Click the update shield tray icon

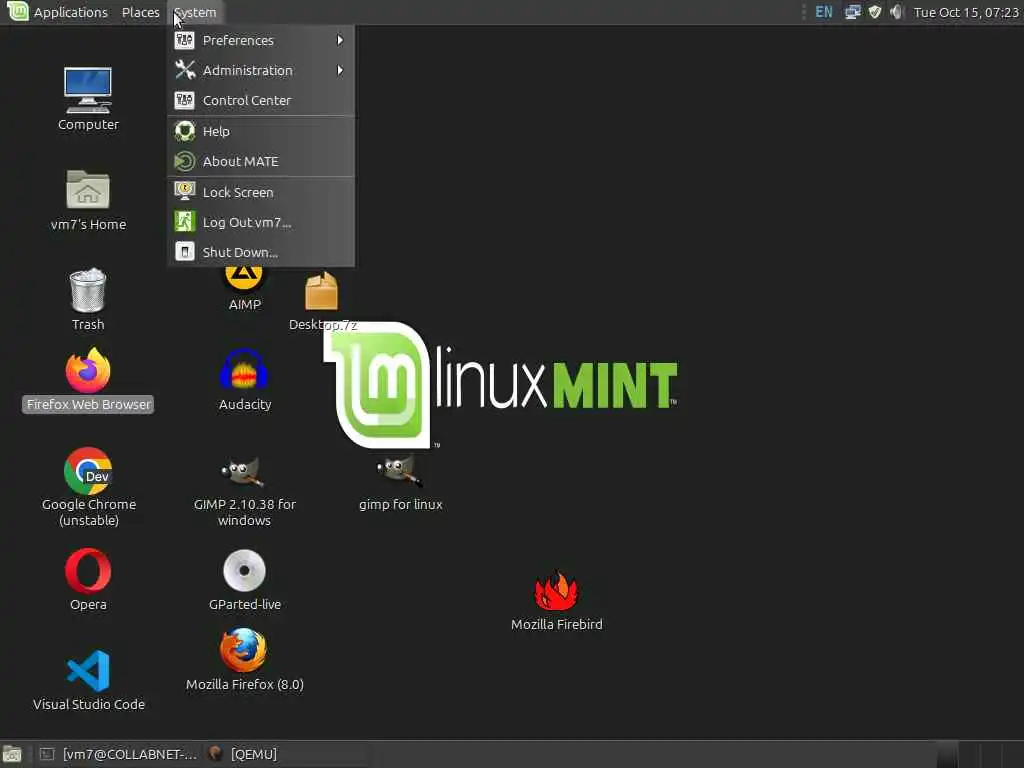coord(875,12)
